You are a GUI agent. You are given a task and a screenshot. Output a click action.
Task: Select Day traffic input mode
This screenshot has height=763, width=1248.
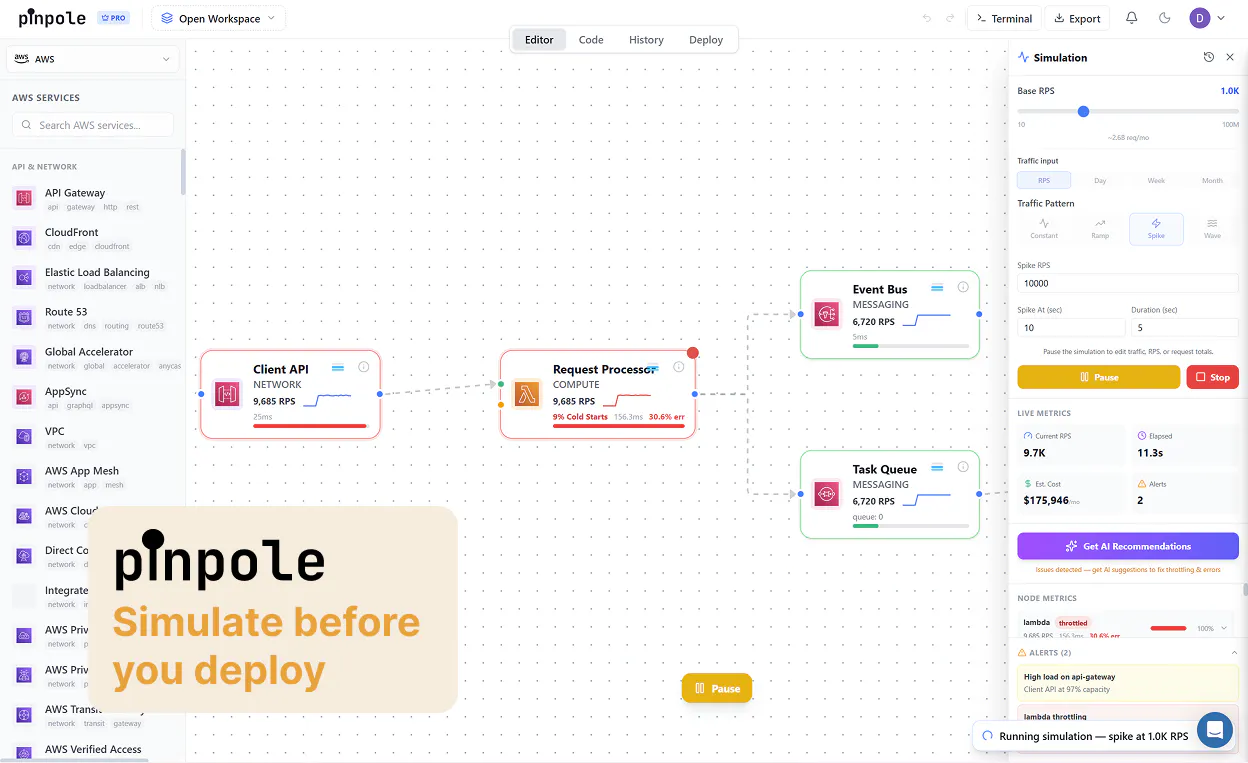1100,181
